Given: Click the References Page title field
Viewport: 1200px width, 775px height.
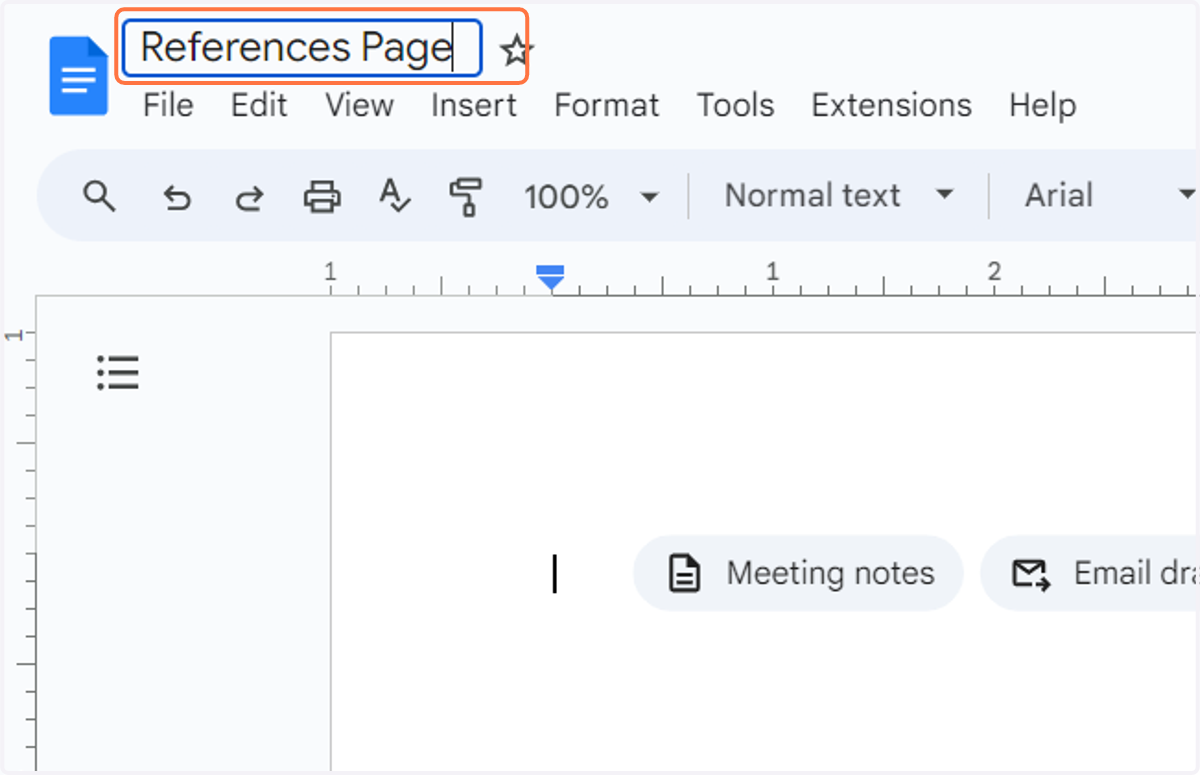Looking at the screenshot, I should pyautogui.click(x=302, y=48).
